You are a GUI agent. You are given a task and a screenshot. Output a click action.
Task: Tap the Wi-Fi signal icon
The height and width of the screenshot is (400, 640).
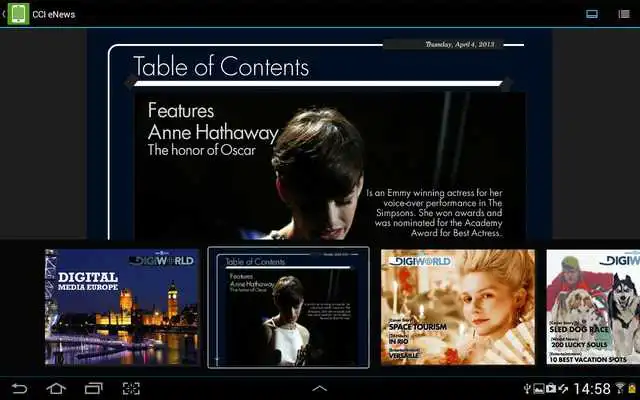click(620, 388)
